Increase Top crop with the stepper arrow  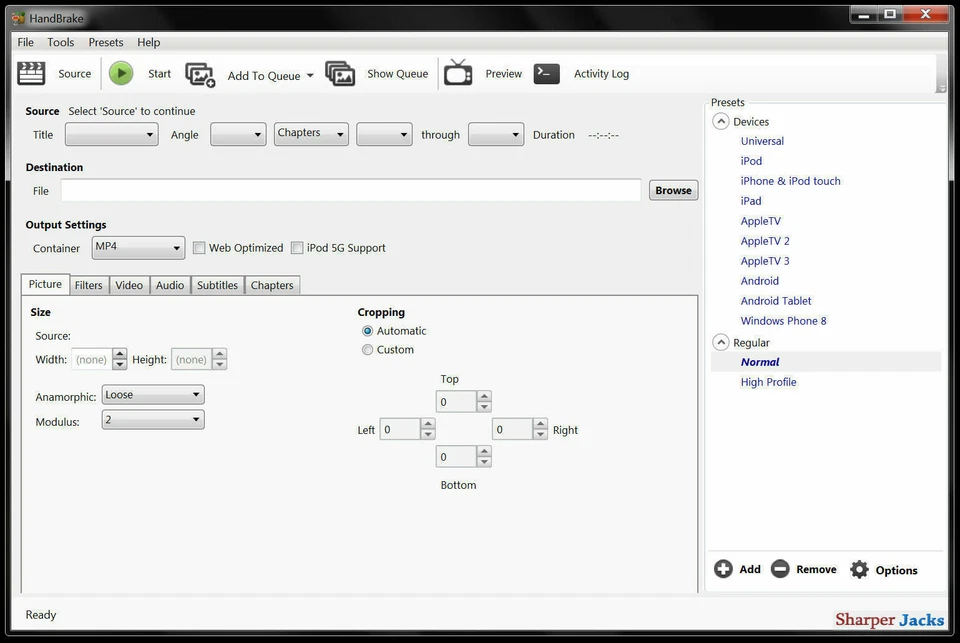tap(484, 395)
